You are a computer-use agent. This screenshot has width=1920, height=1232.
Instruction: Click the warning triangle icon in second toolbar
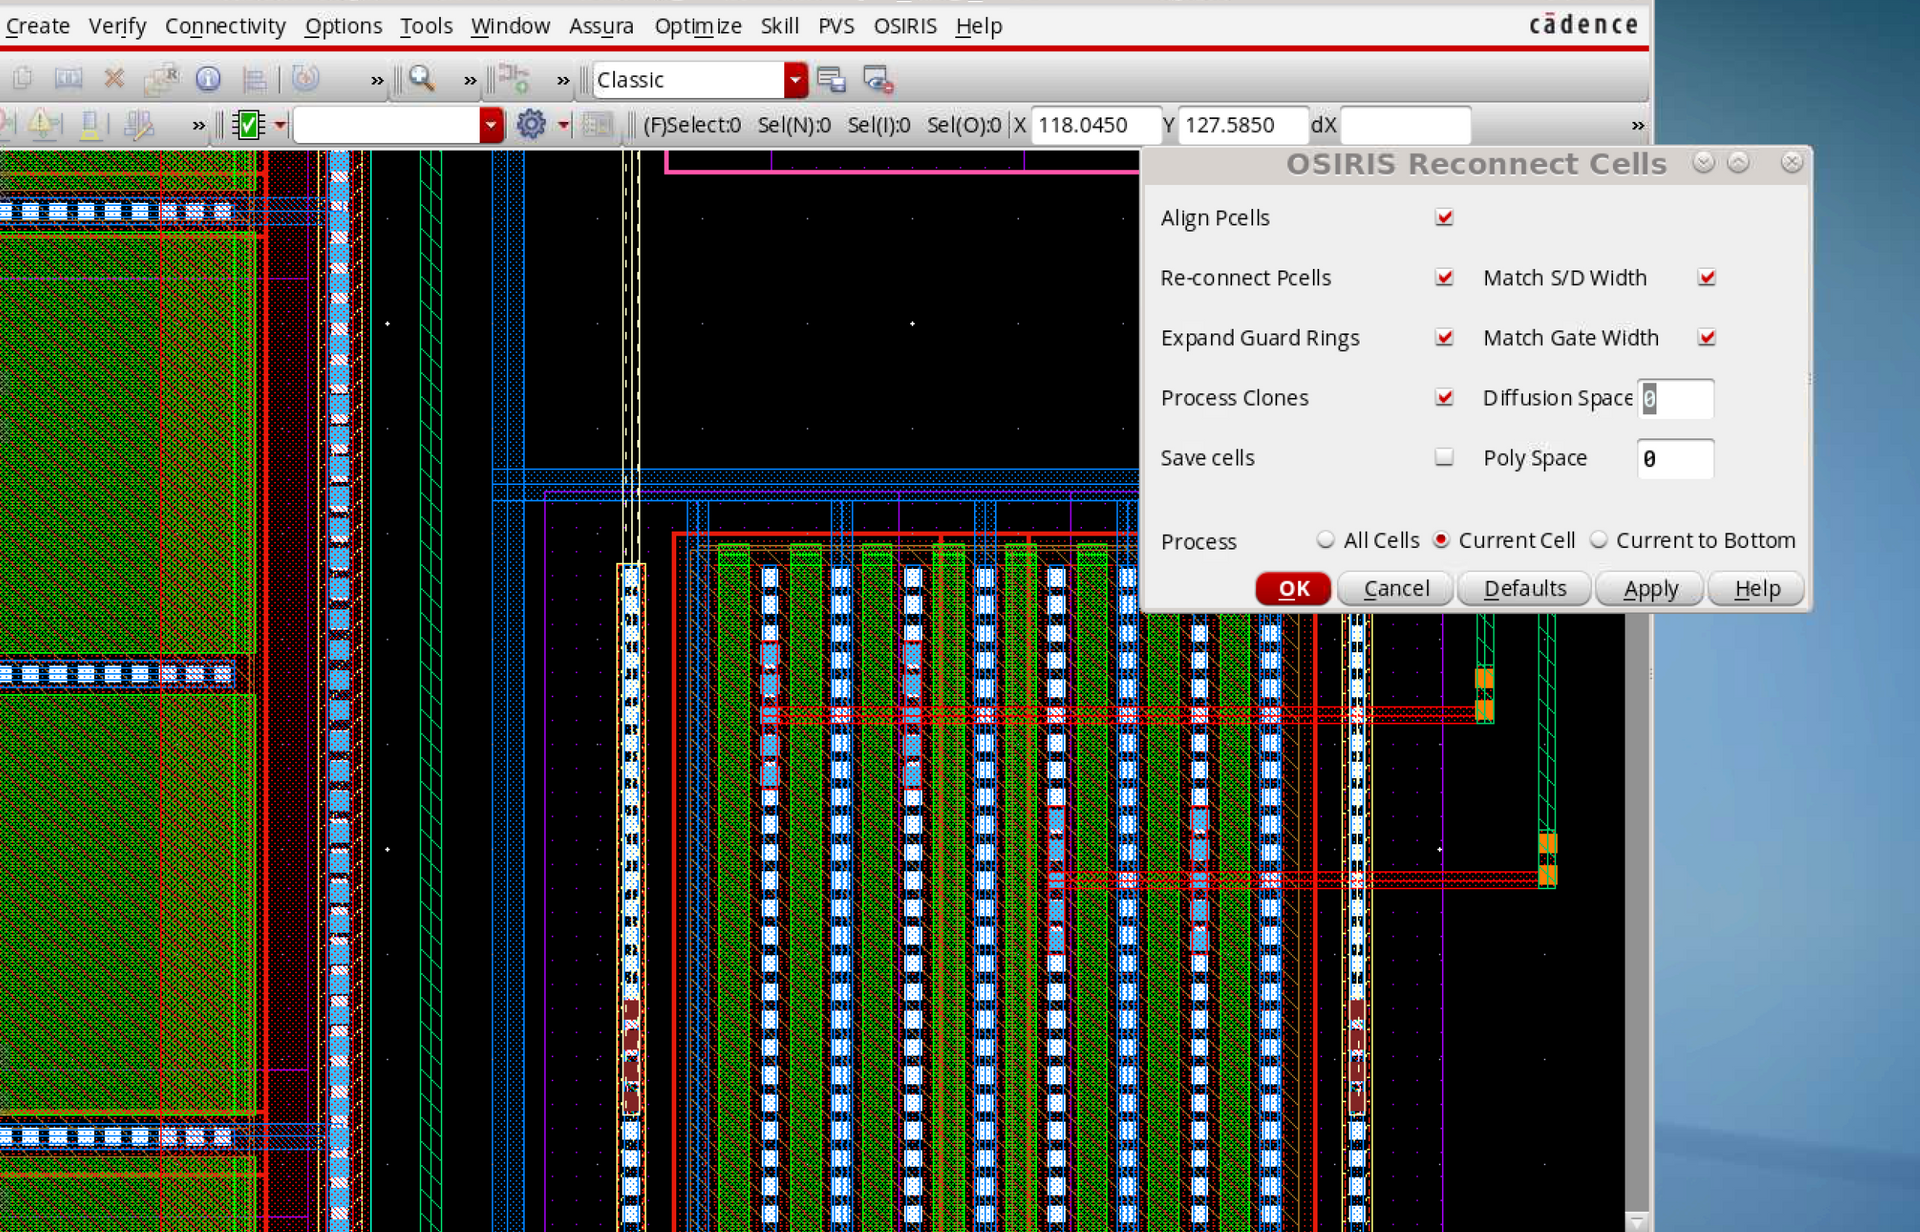coord(42,124)
